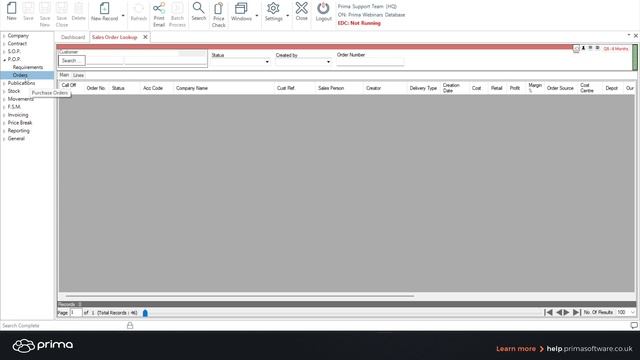The width and height of the screenshot is (640, 360).
Task: Sort by the Sales Person column header
Action: [331, 88]
